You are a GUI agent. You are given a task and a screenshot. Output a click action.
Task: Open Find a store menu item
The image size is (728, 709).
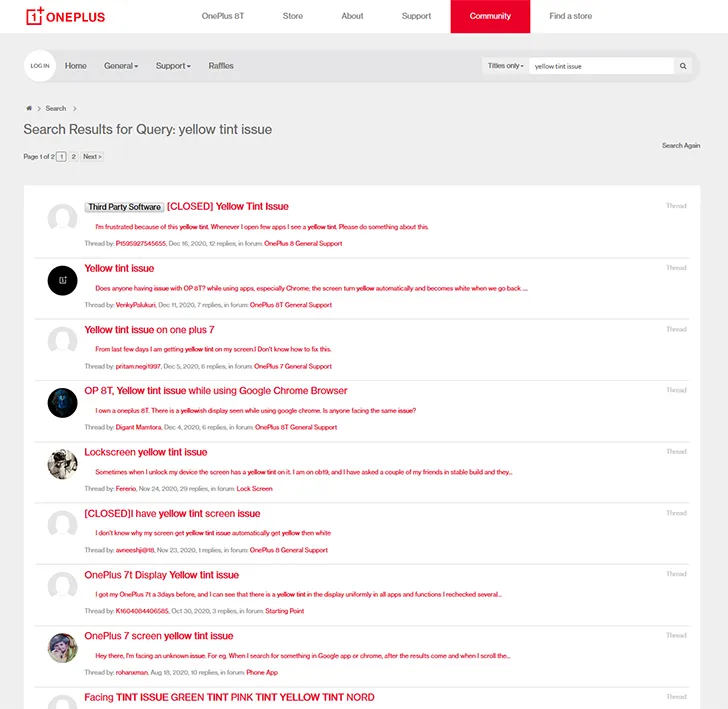pos(571,16)
